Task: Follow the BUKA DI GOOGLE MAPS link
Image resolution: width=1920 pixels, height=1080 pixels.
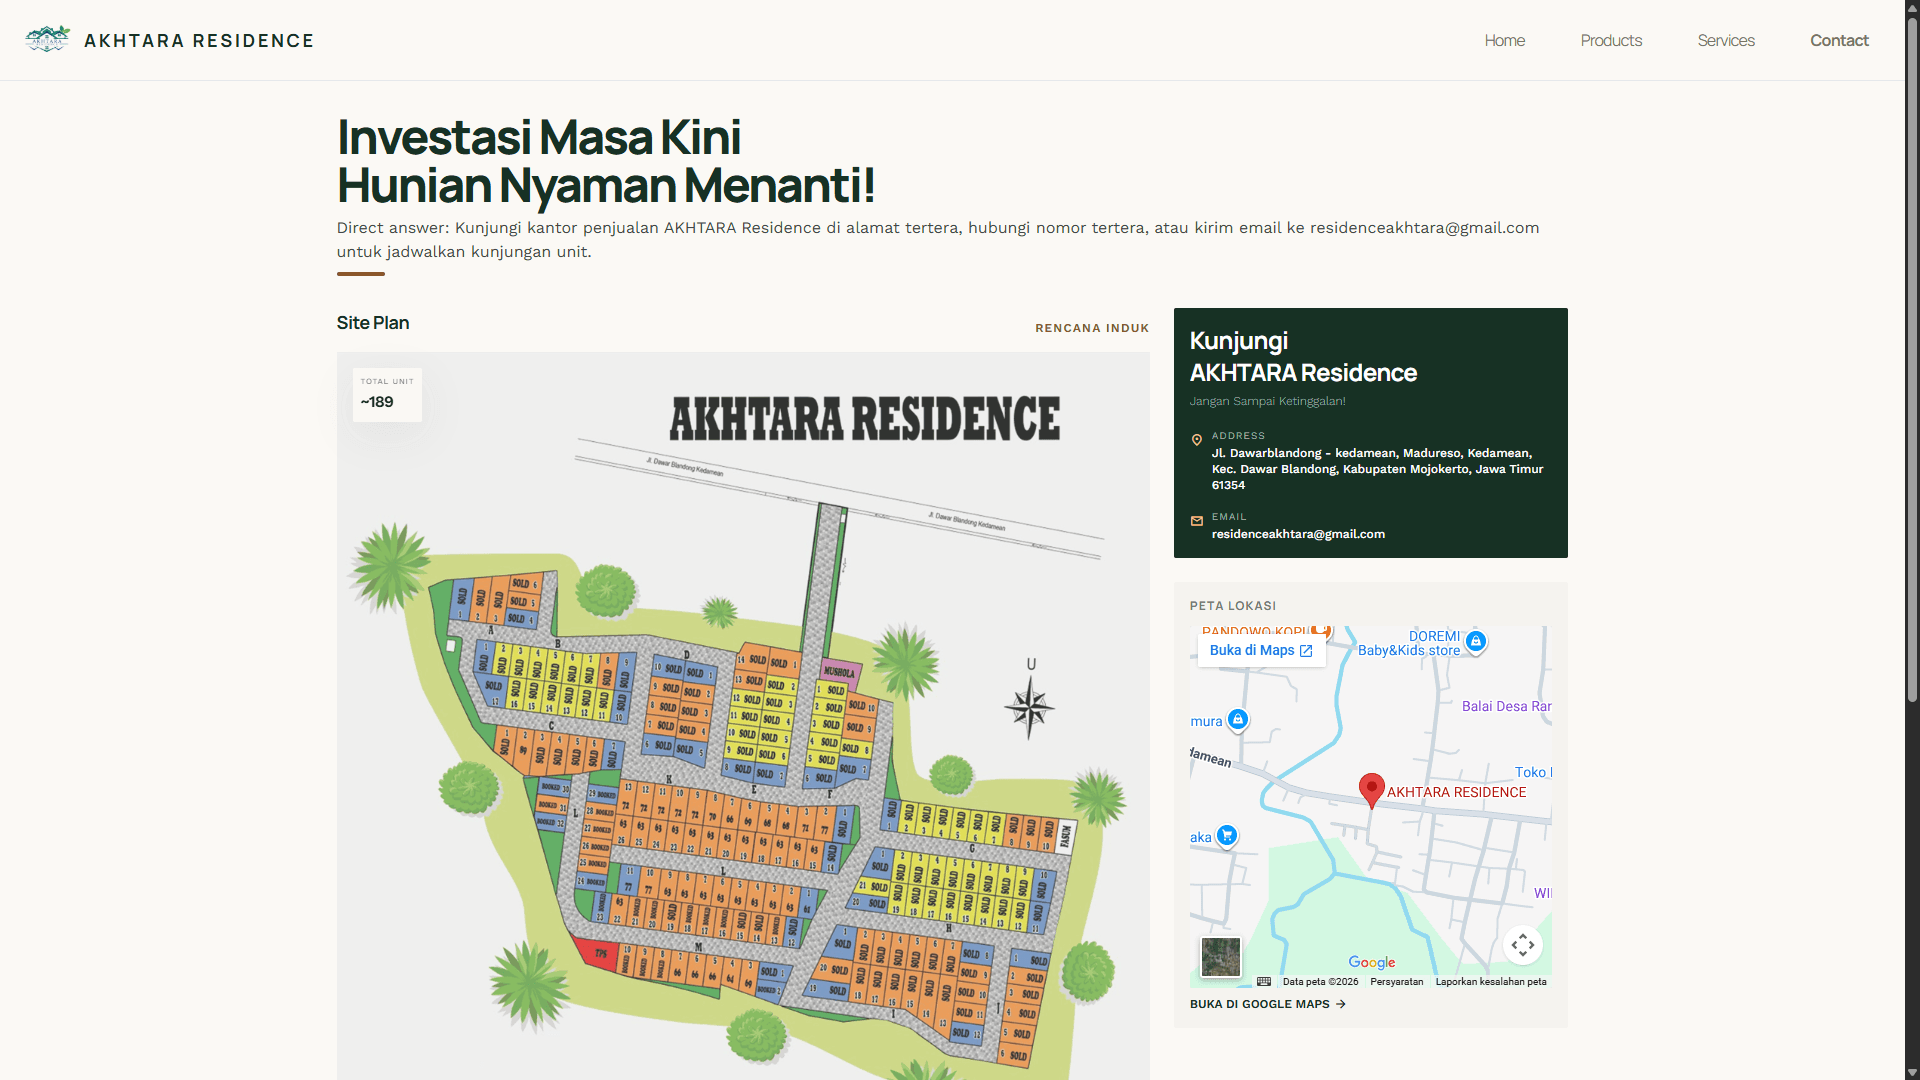Action: pyautogui.click(x=1268, y=1004)
